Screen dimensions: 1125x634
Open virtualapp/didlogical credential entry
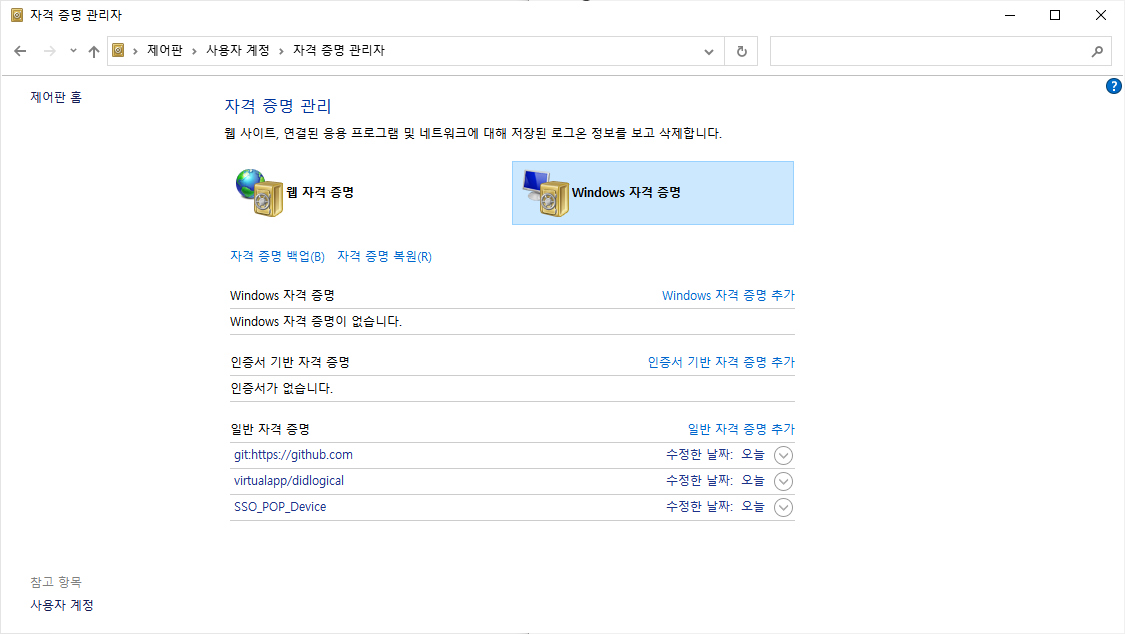(x=289, y=481)
